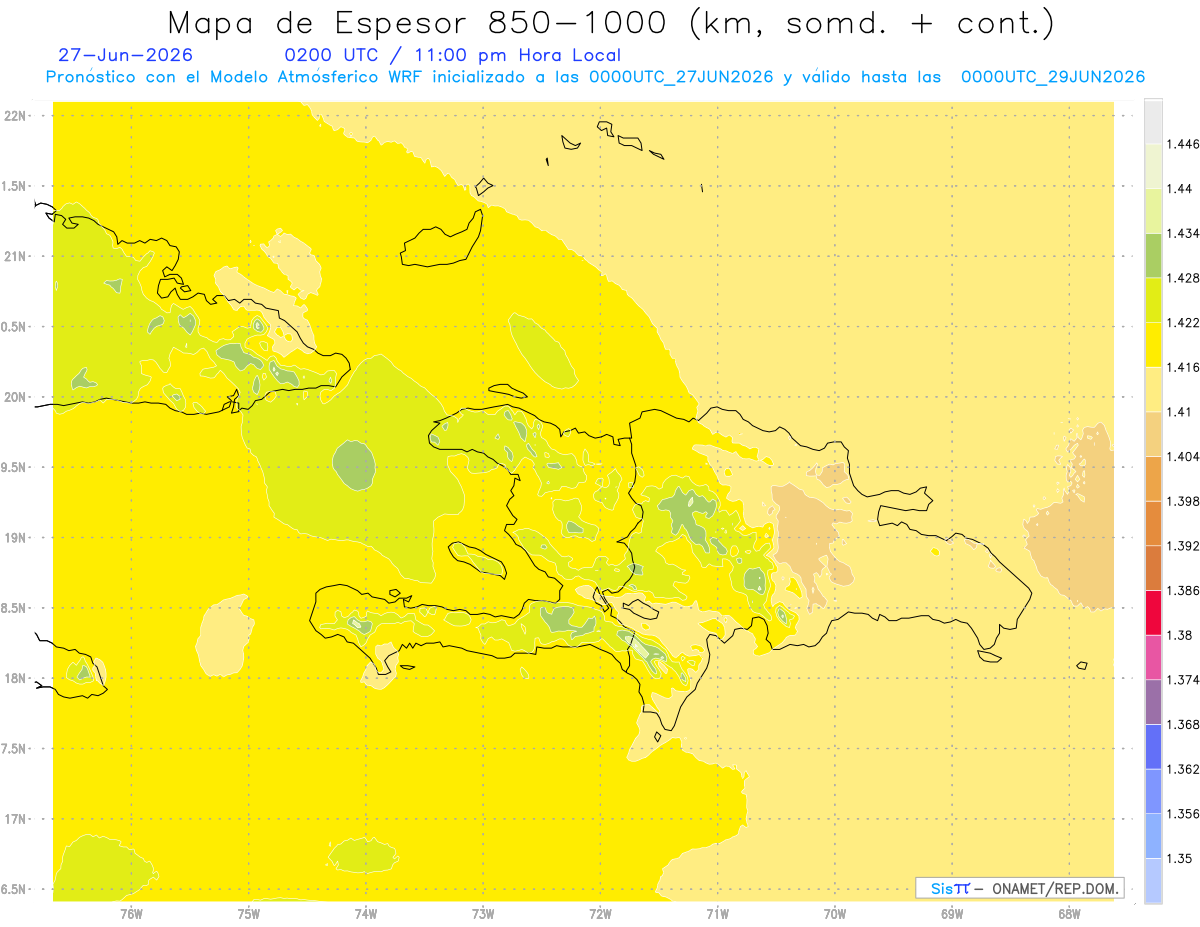Click the '0200 UTC / 11:00 pm Hora Local' time text
1200x927 pixels.
(453, 56)
